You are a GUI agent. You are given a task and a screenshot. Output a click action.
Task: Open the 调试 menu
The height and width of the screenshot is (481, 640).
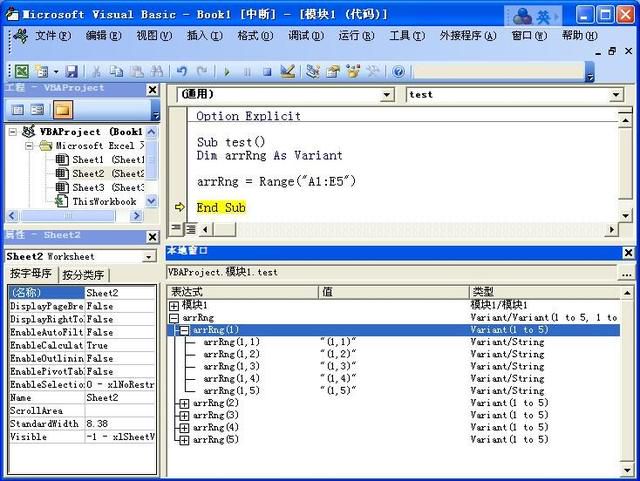click(306, 36)
